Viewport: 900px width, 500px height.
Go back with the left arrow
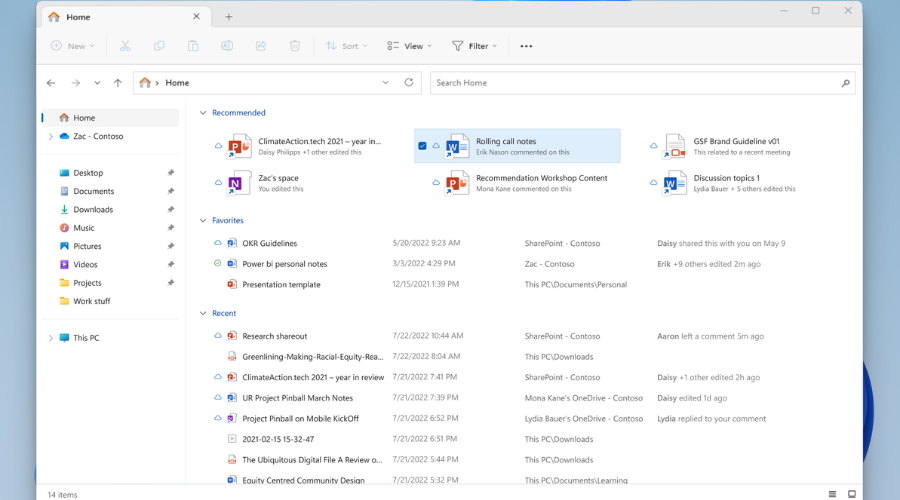(x=51, y=83)
